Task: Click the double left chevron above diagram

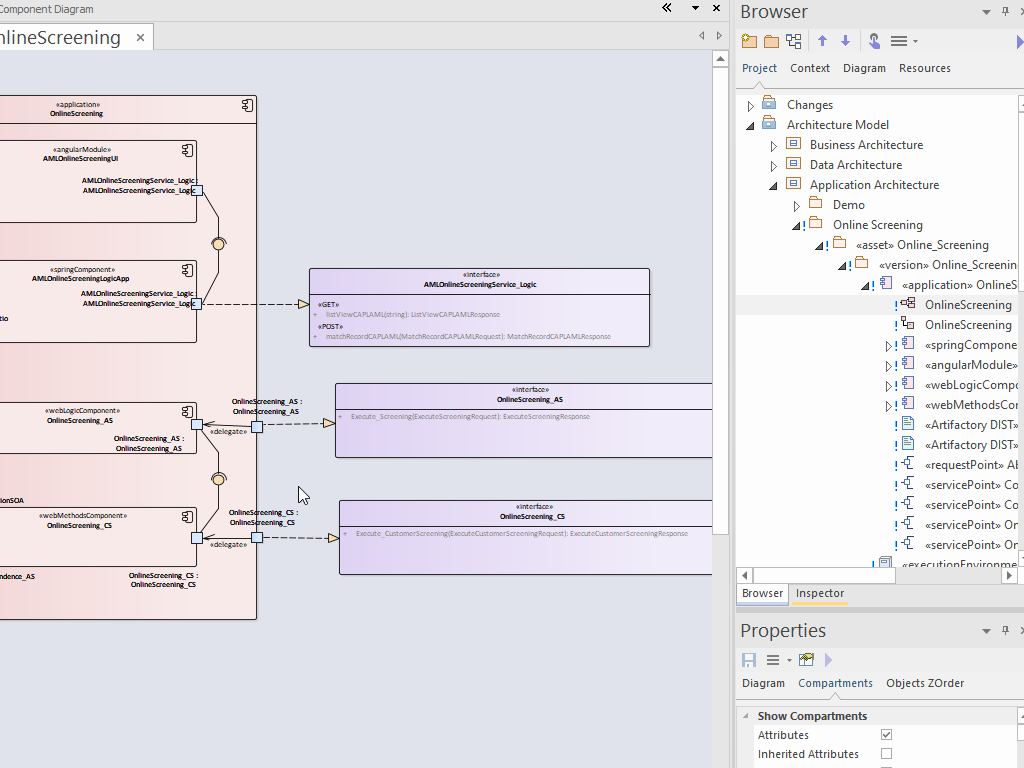Action: 667,8
